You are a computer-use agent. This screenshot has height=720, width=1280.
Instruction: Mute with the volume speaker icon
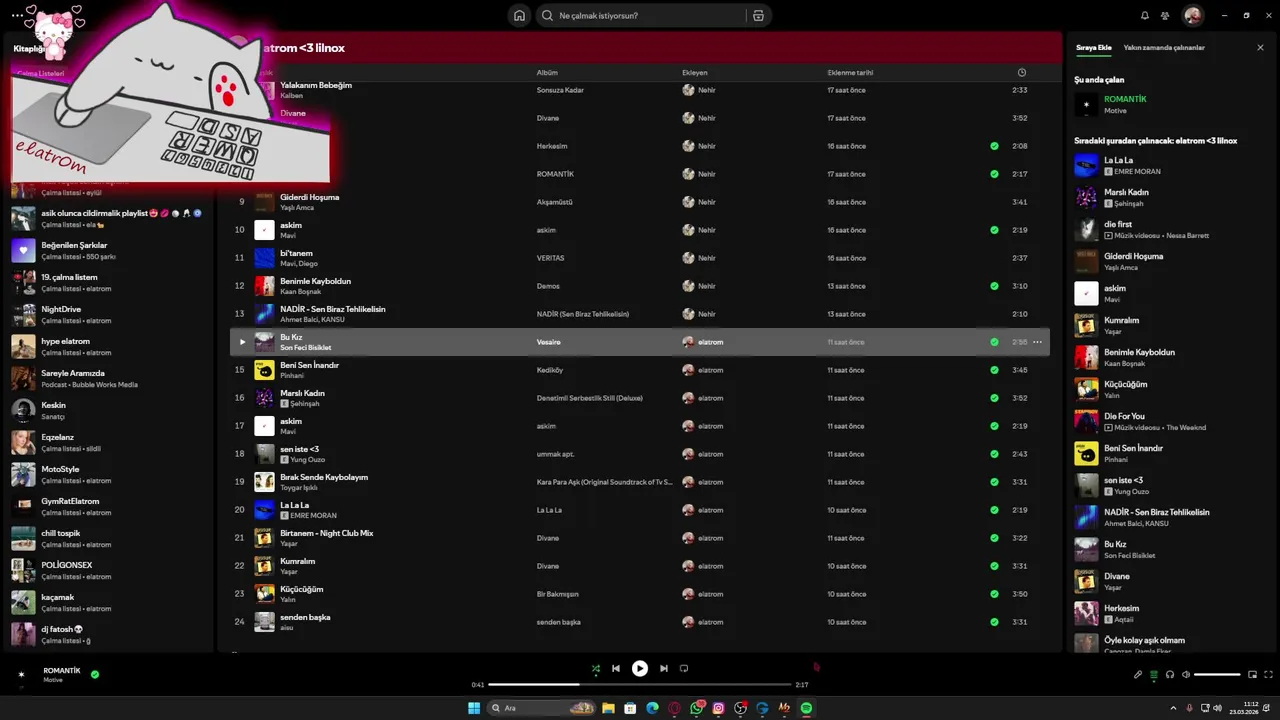(1186, 675)
